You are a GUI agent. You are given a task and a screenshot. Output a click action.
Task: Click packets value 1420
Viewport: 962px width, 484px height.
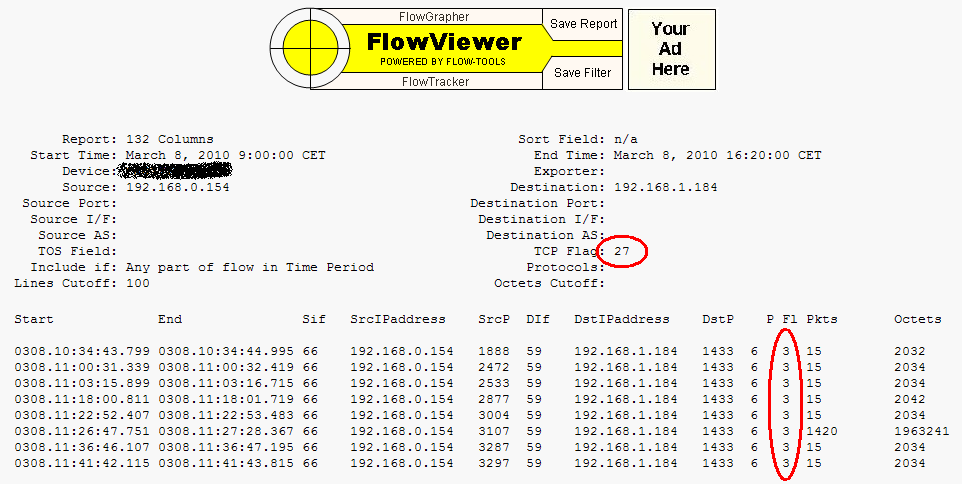tap(822, 431)
